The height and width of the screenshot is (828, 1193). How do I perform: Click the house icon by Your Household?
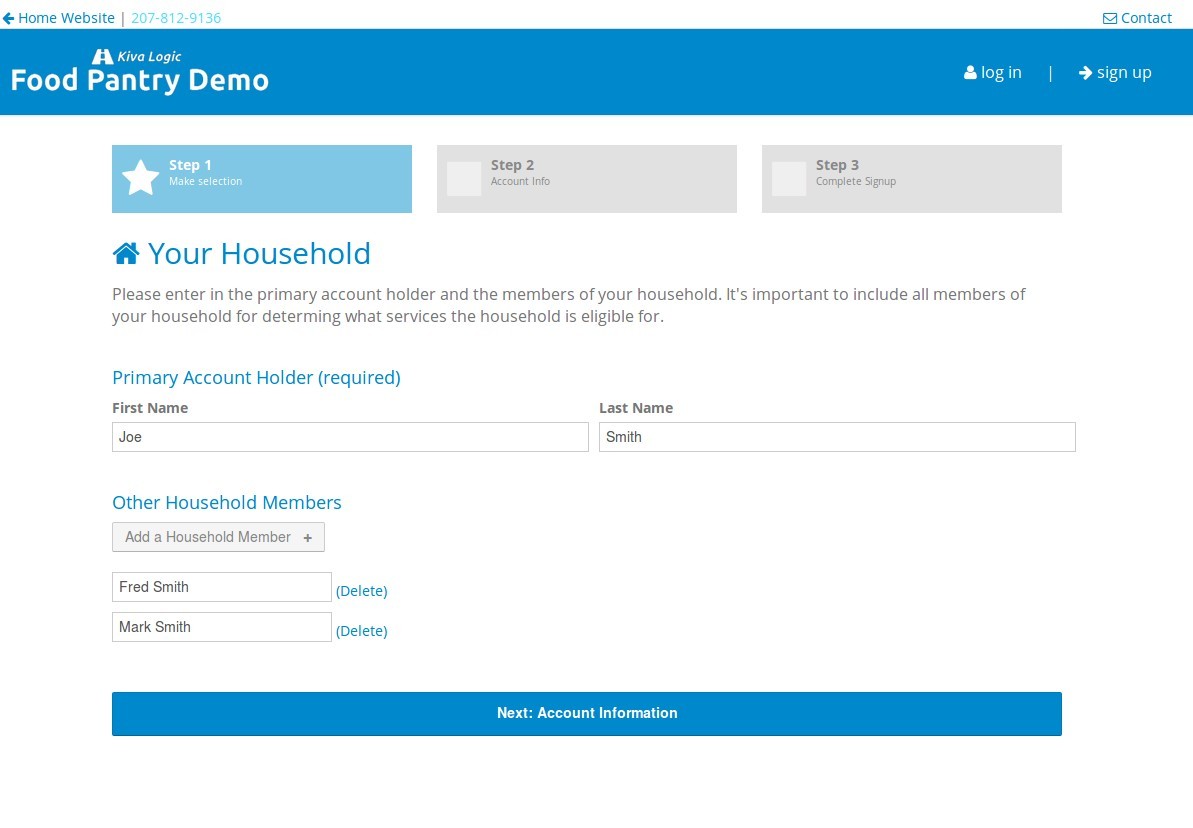[126, 253]
